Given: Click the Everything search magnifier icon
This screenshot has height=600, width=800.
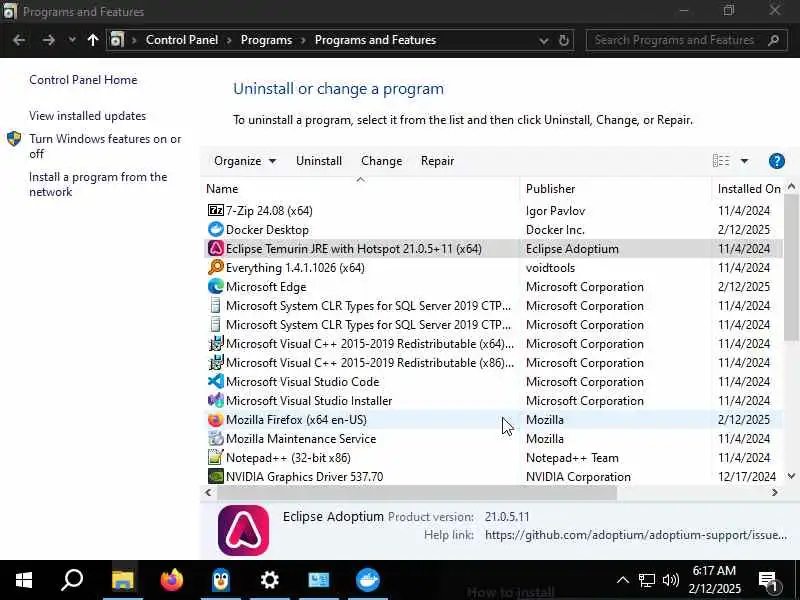Looking at the screenshot, I should click(216, 267).
